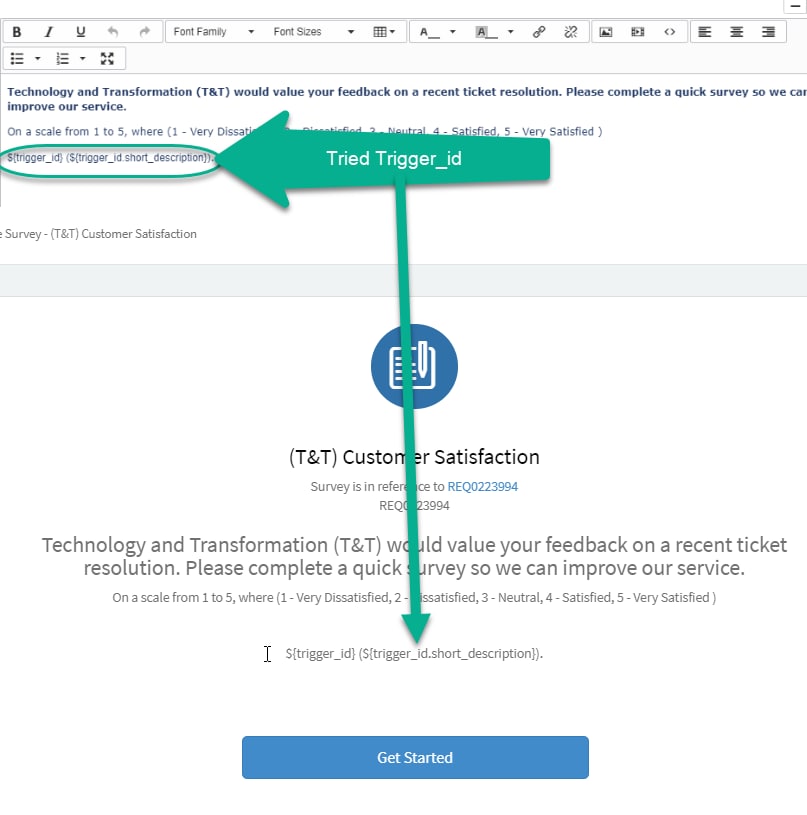Click the undo arrow
Screen dimensions: 807x815
point(113,32)
